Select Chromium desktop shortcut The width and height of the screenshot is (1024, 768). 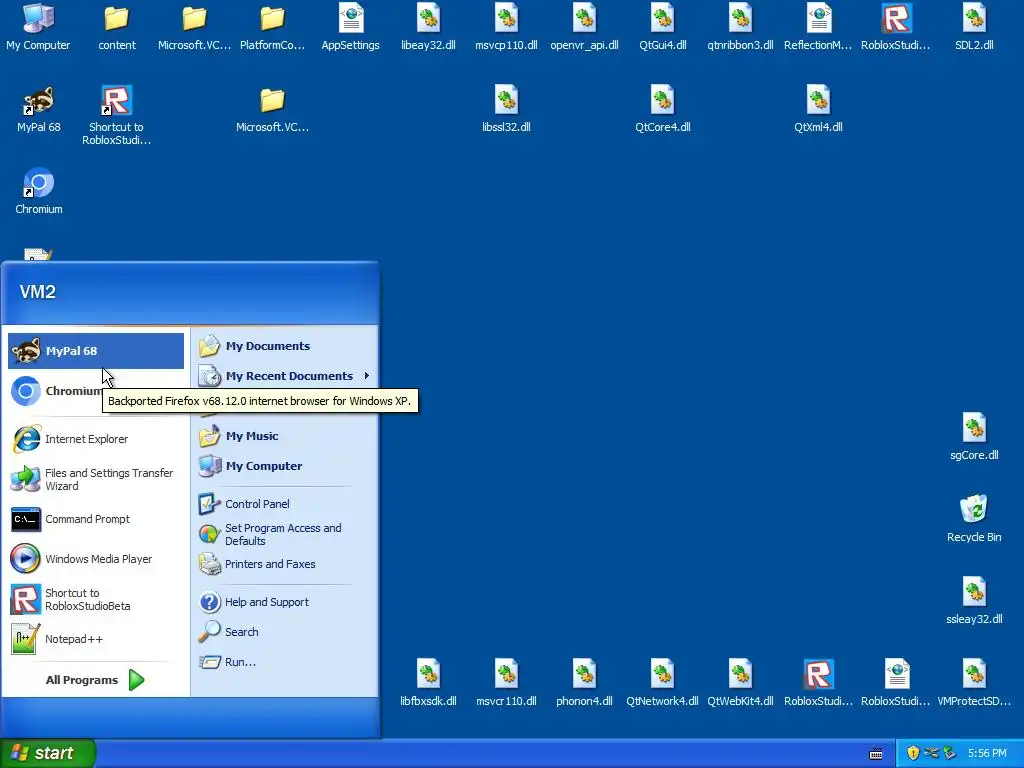pyautogui.click(x=39, y=191)
